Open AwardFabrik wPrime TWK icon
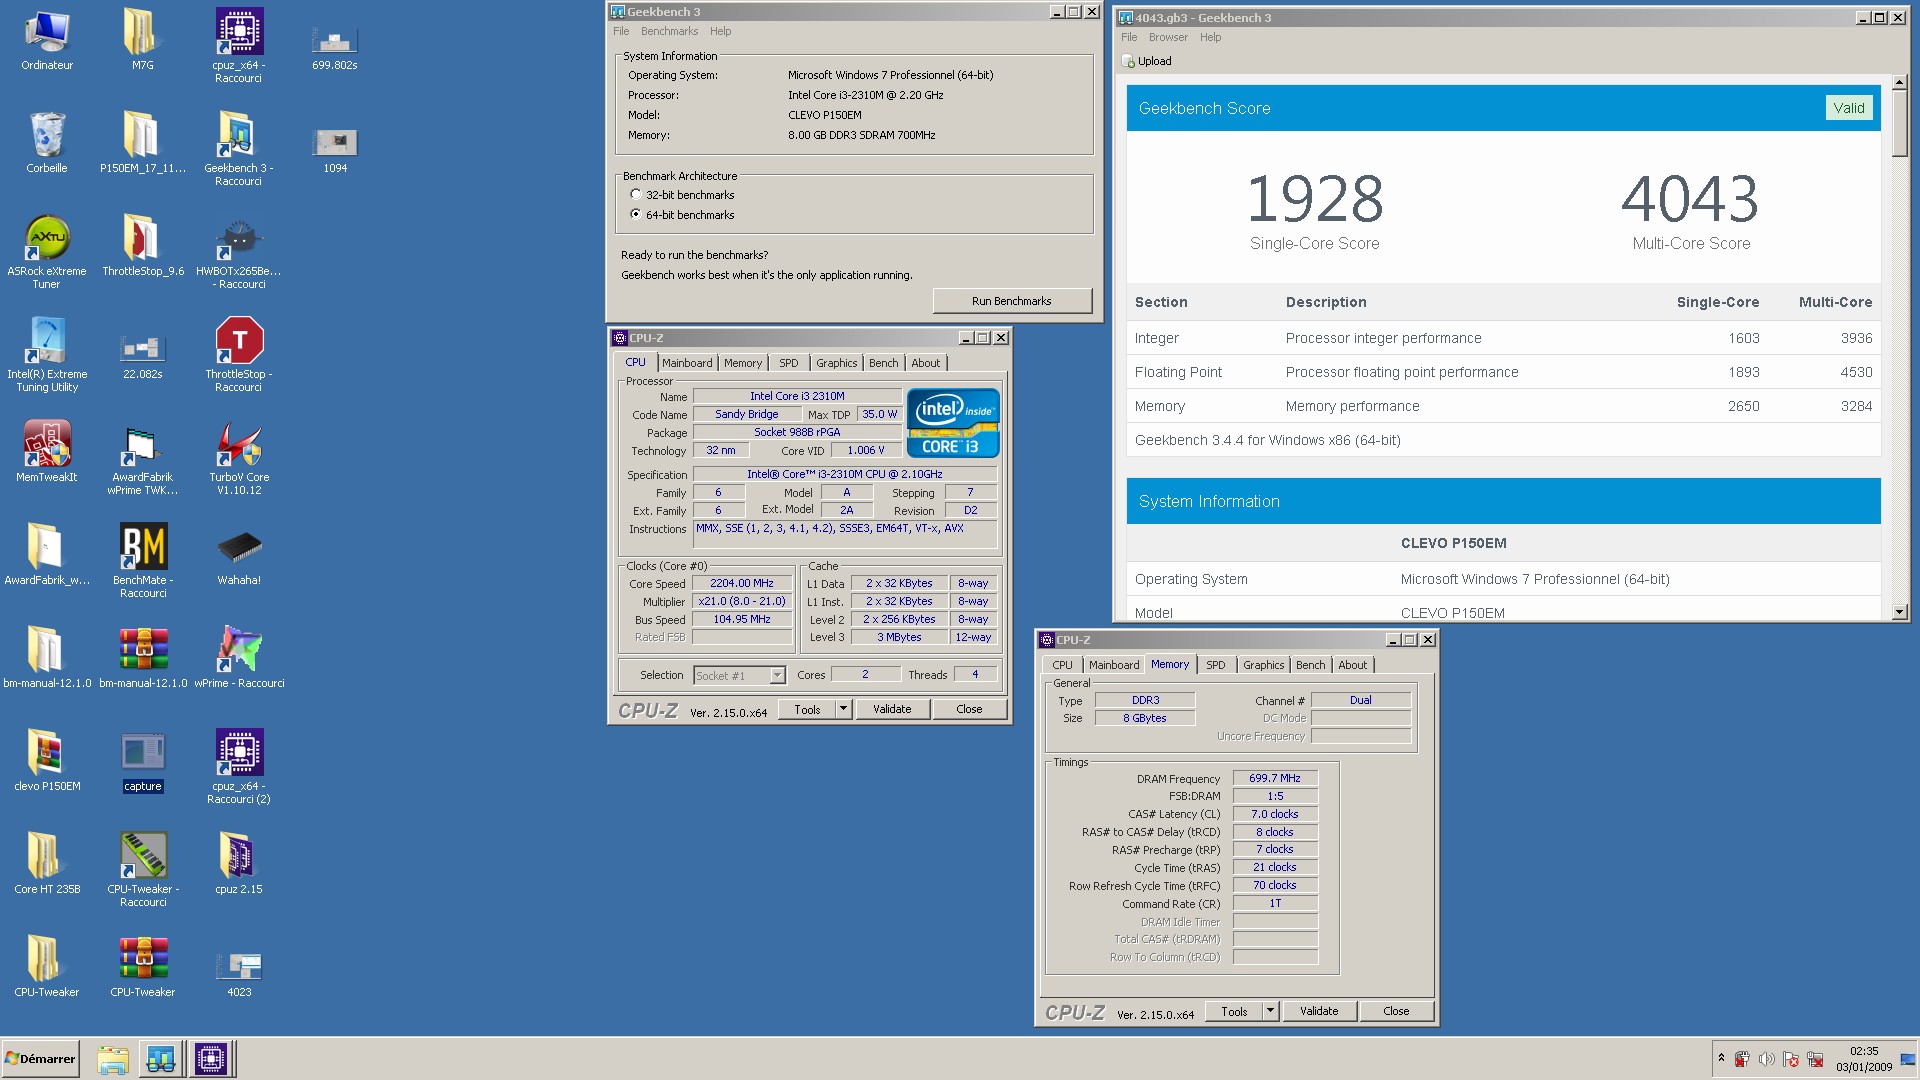The width and height of the screenshot is (1920, 1080). [143, 458]
